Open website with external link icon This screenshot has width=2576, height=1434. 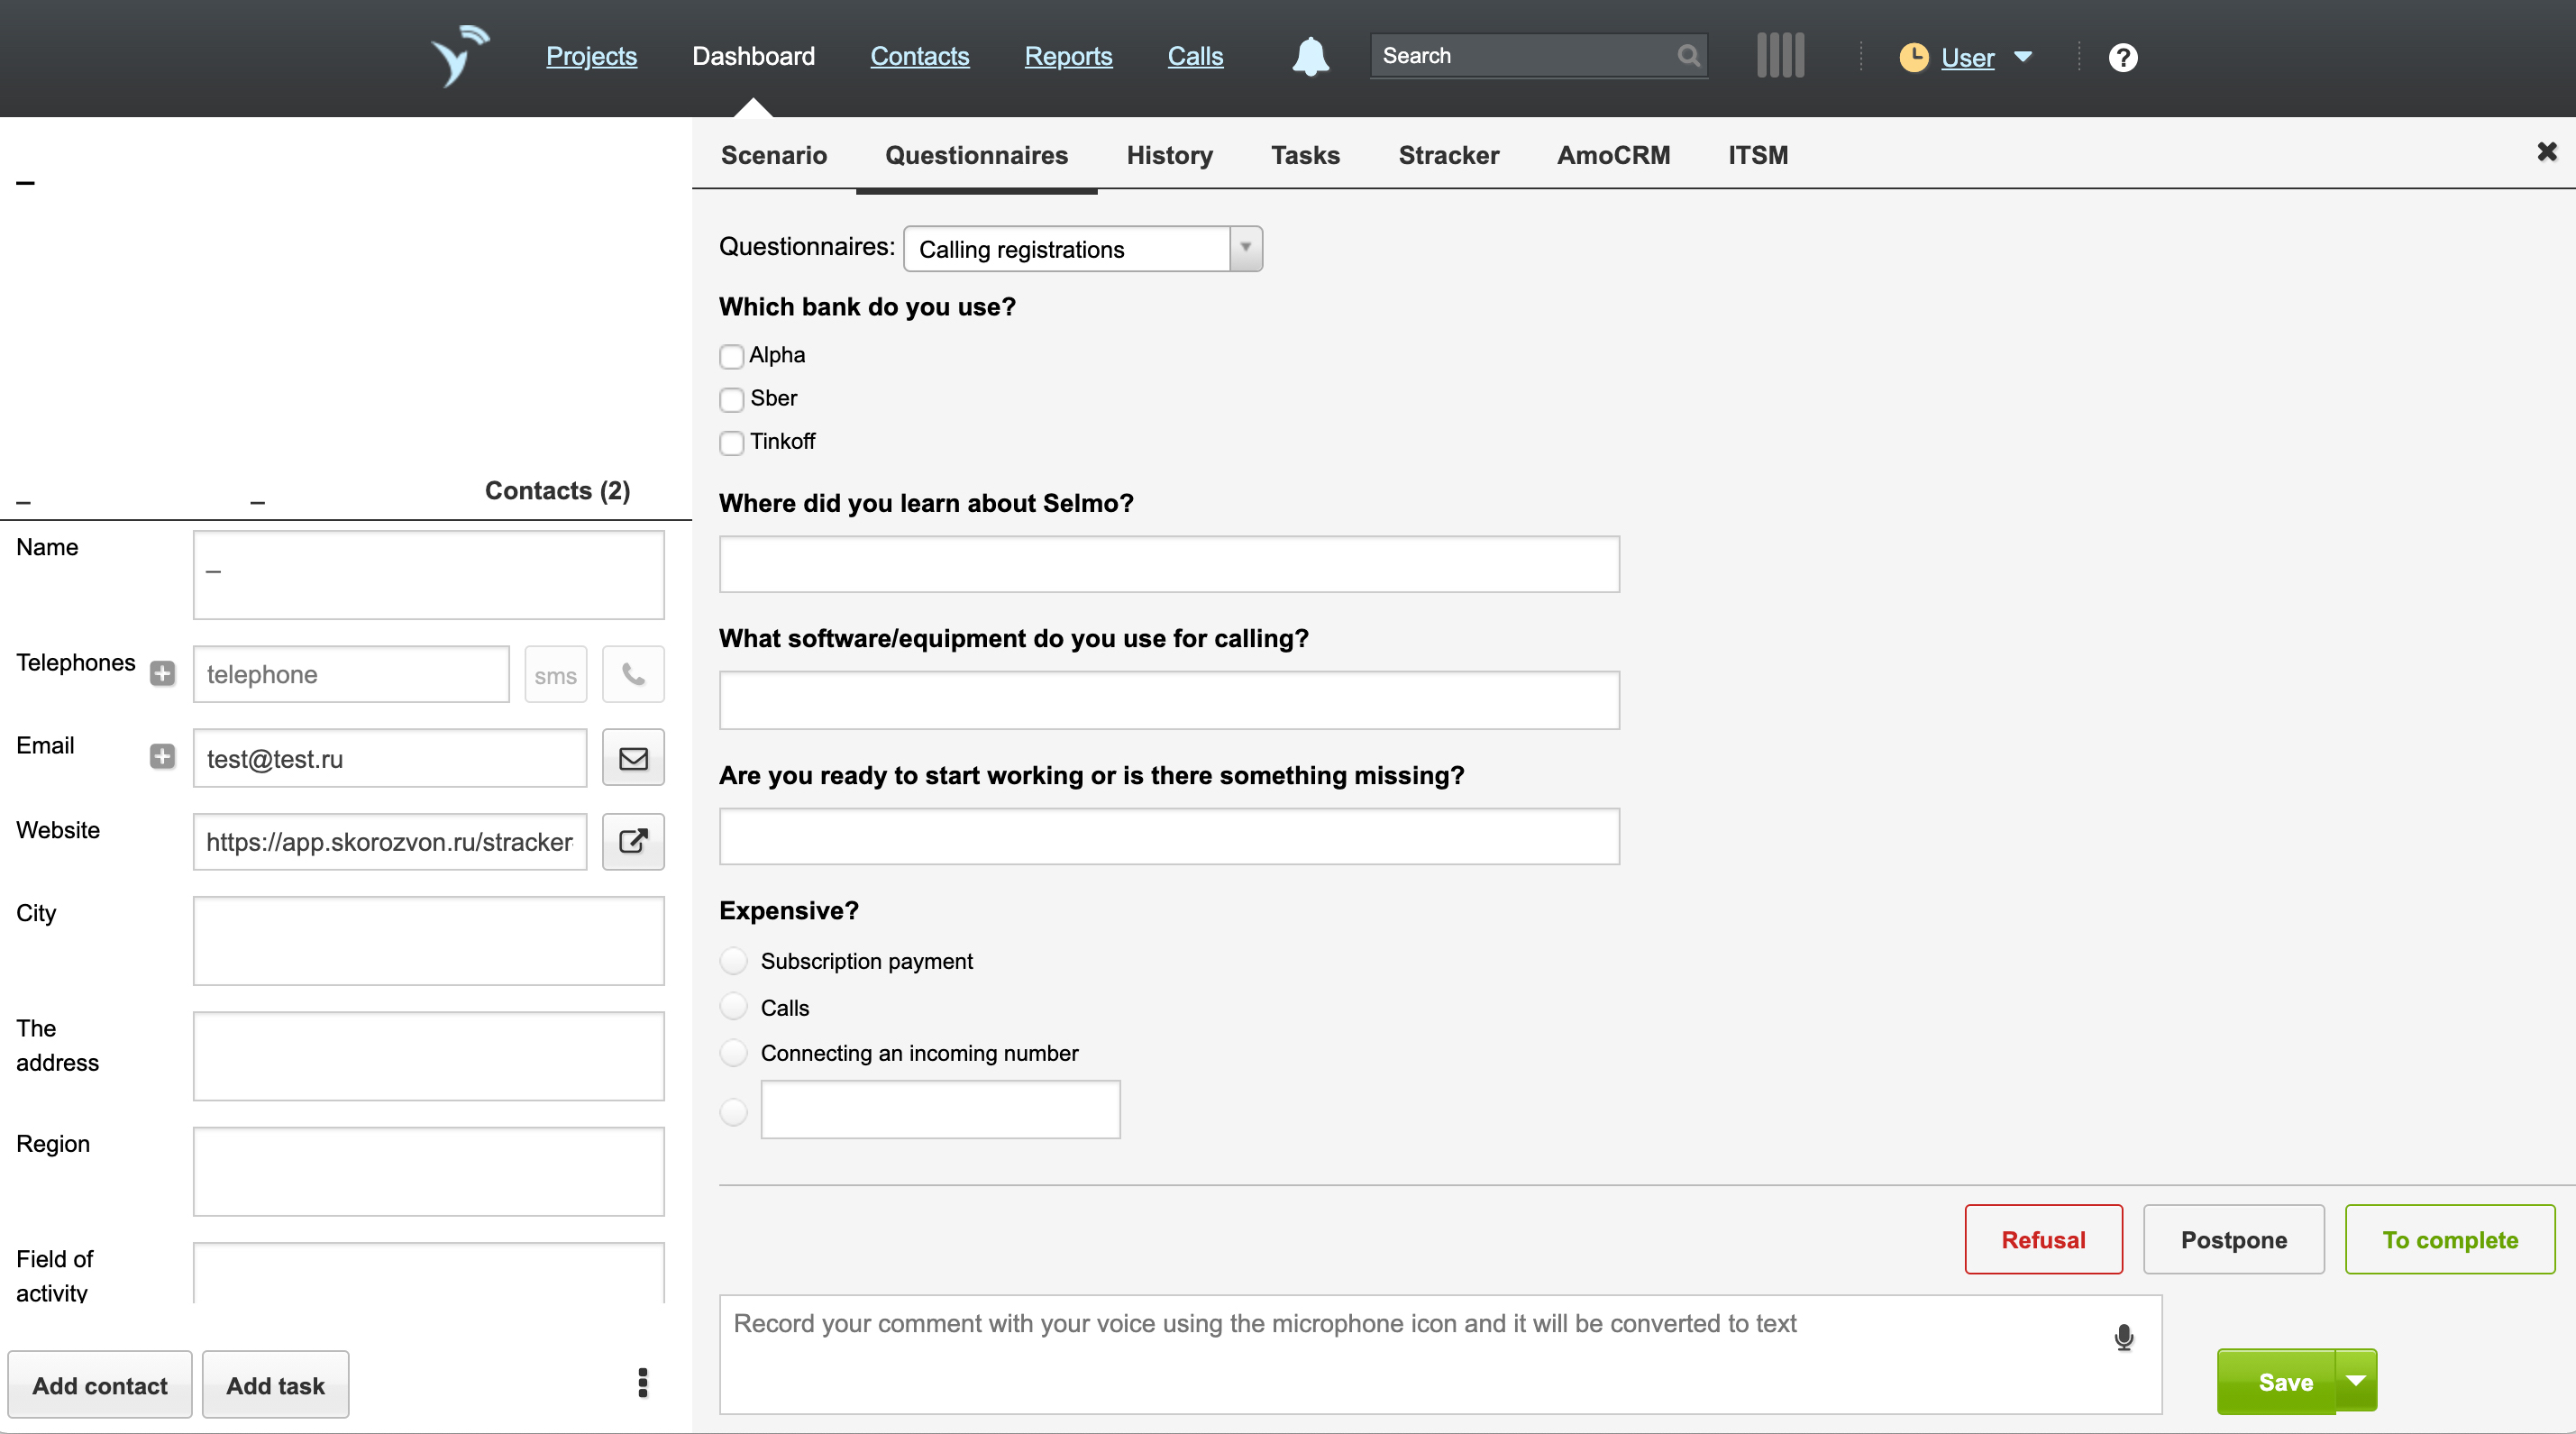click(x=633, y=842)
